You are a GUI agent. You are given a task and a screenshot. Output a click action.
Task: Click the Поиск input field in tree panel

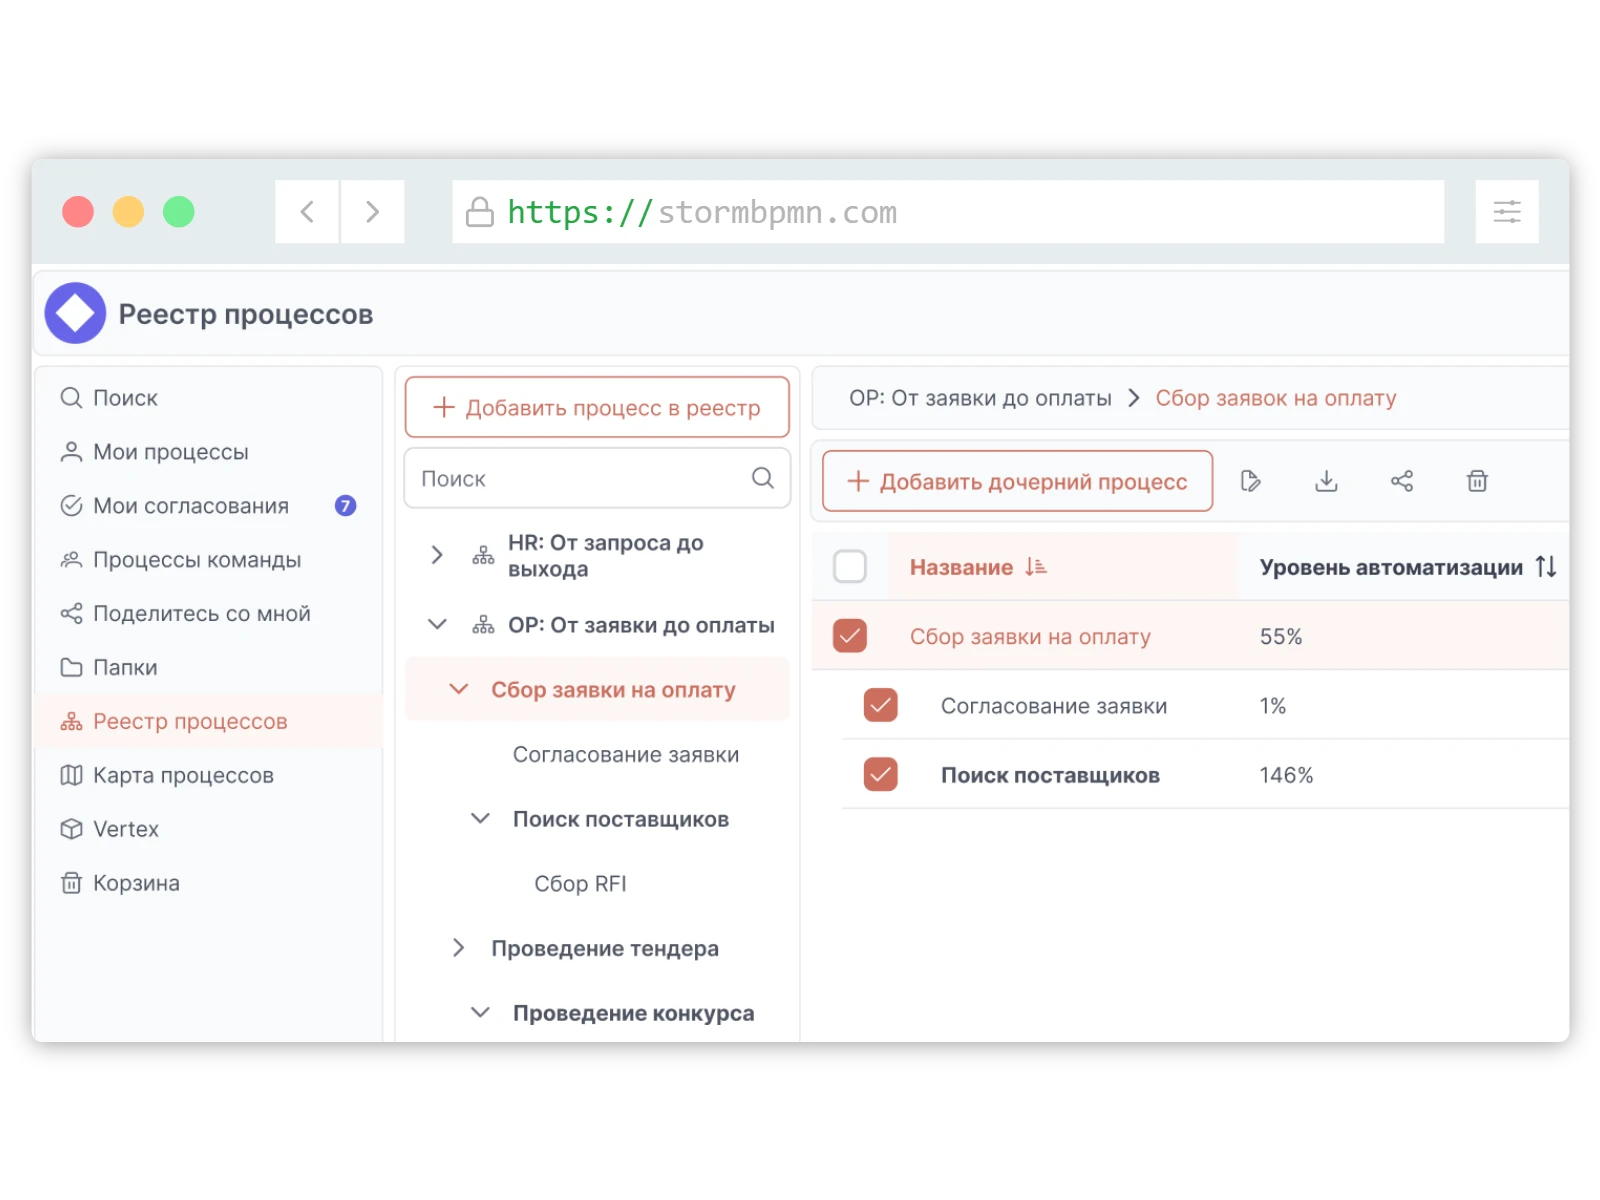(580, 478)
